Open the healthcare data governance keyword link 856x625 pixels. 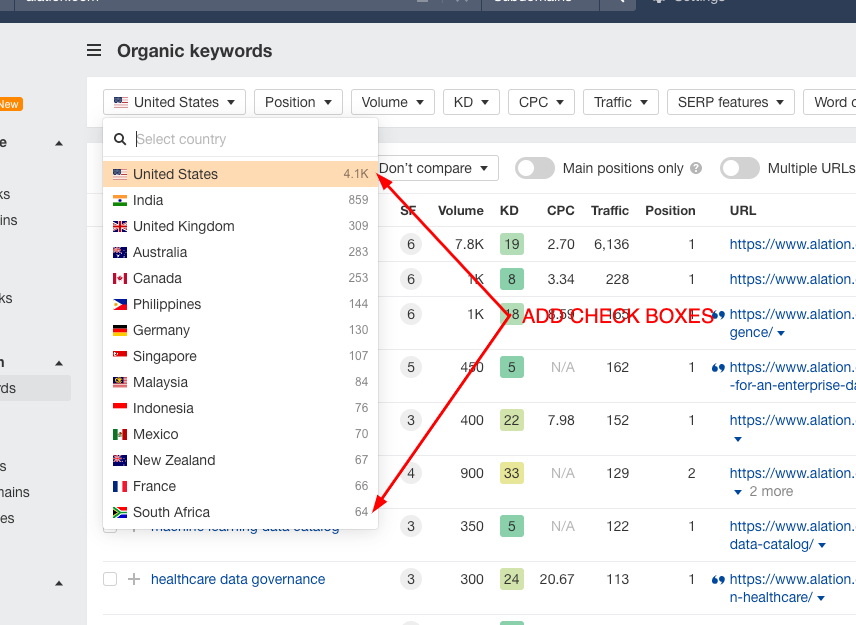[238, 579]
